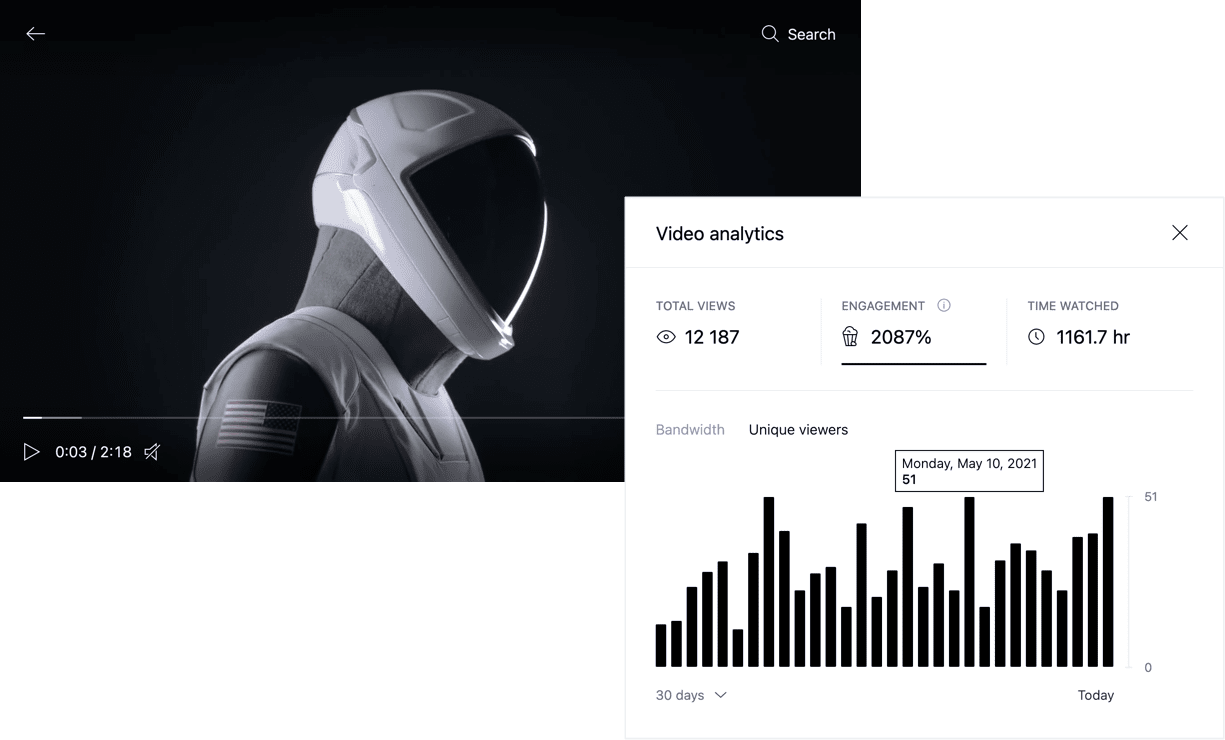Click the Engagement popcorn icon
1225x740 pixels.
(851, 337)
